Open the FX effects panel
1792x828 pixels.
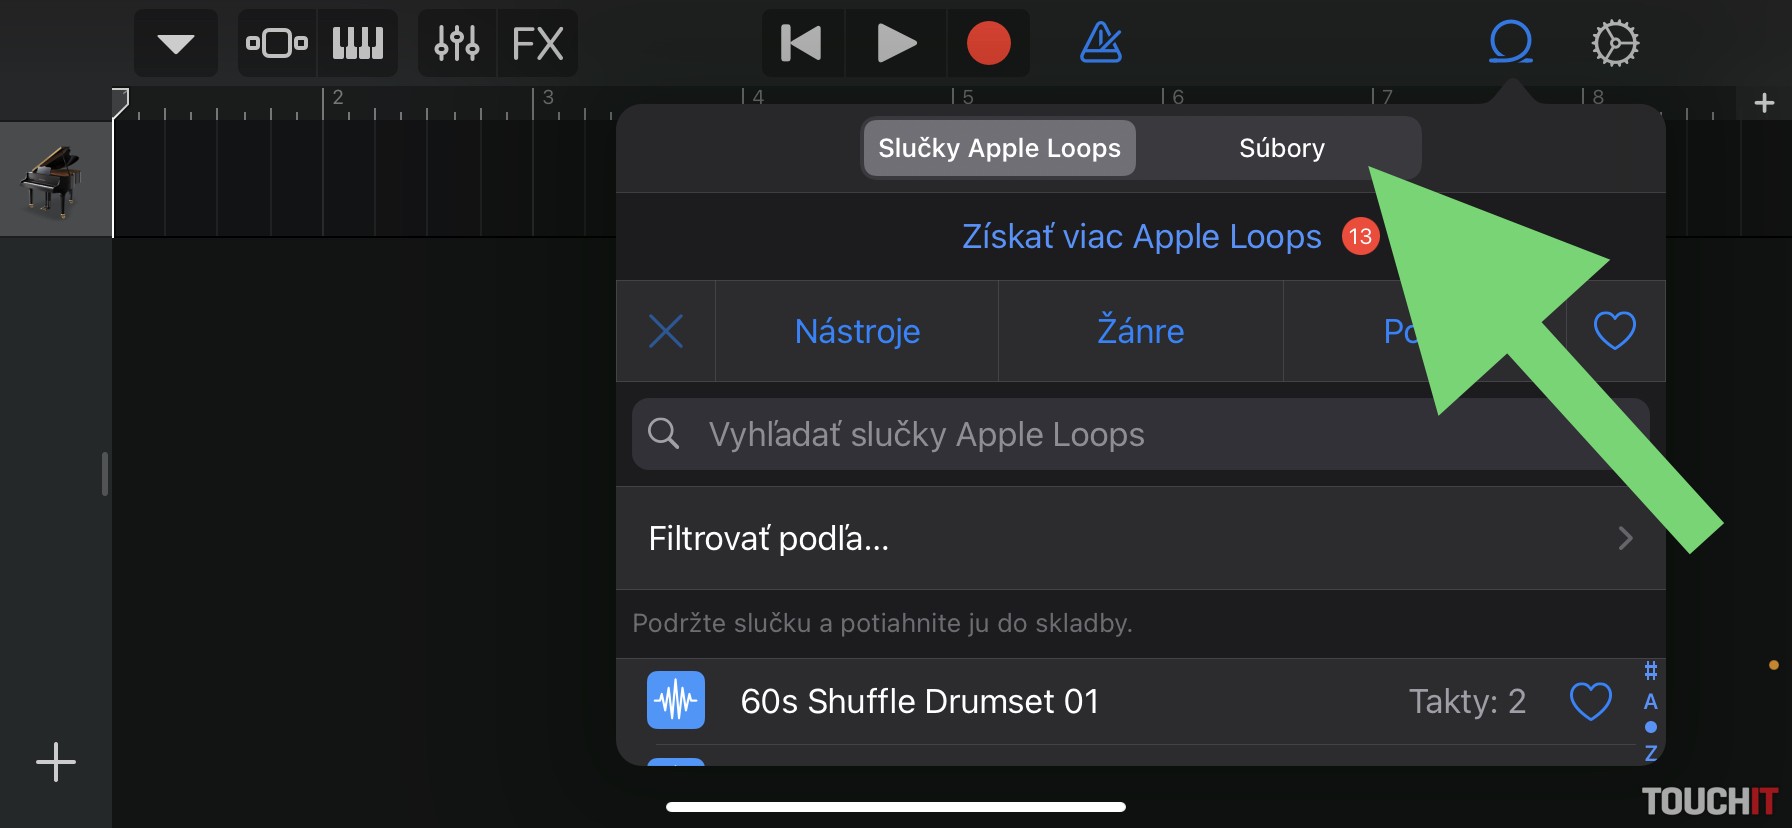pos(538,44)
